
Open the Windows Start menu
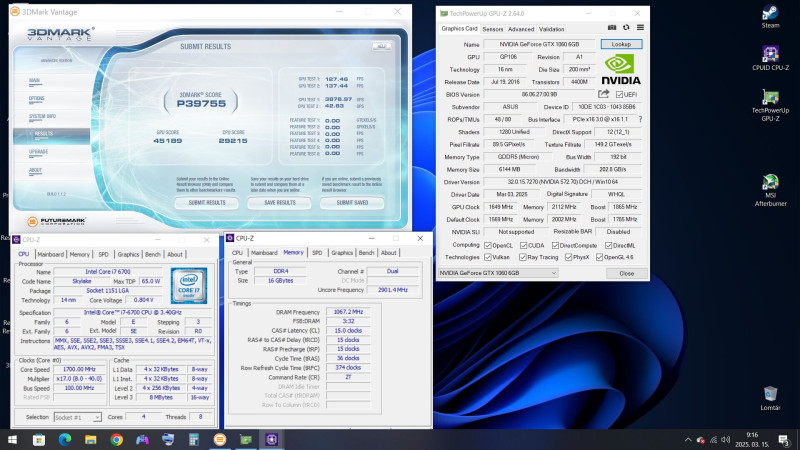tap(12, 439)
